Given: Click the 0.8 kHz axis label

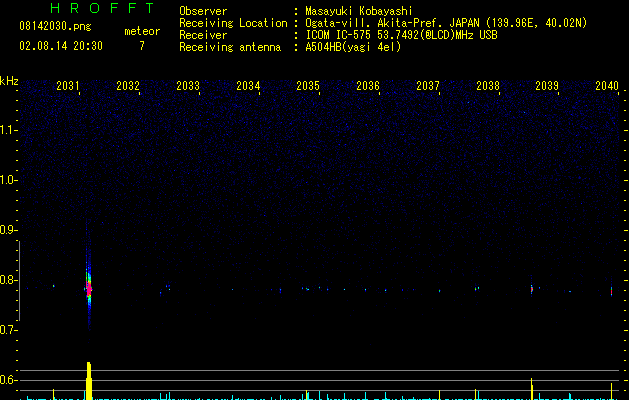Looking at the screenshot, I should 9,280.
